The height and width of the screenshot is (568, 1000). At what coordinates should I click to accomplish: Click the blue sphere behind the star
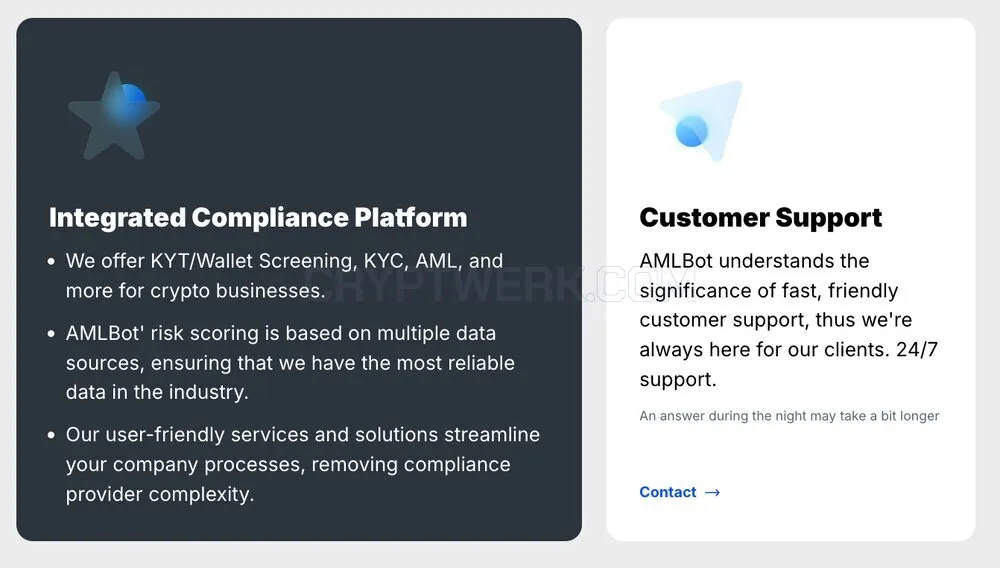128,102
